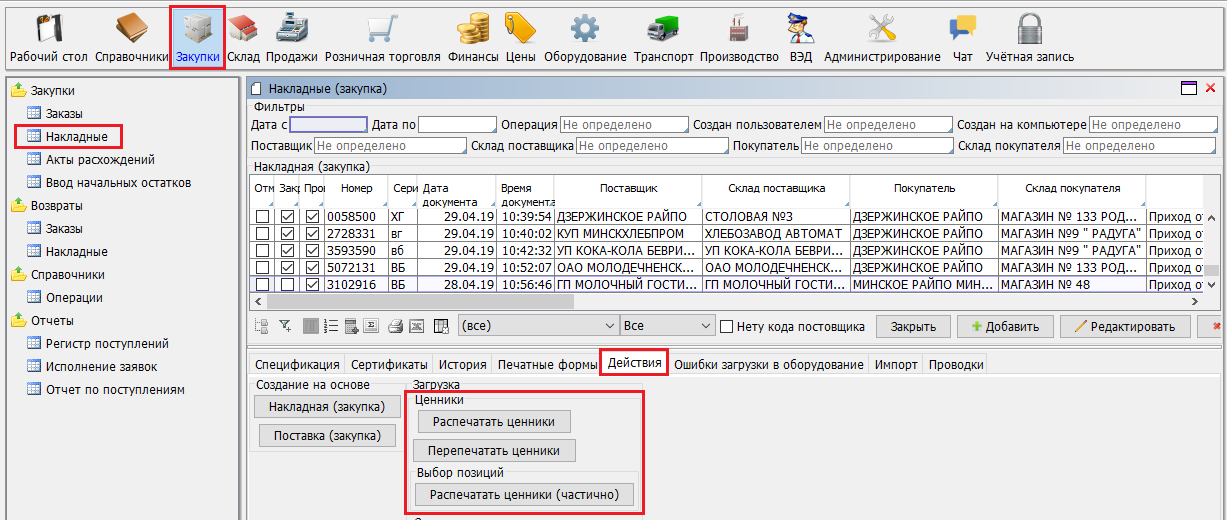Screen dimensions: 1227x520
Task: Expand the (все) dropdown in grid toolbar
Action: click(x=611, y=326)
